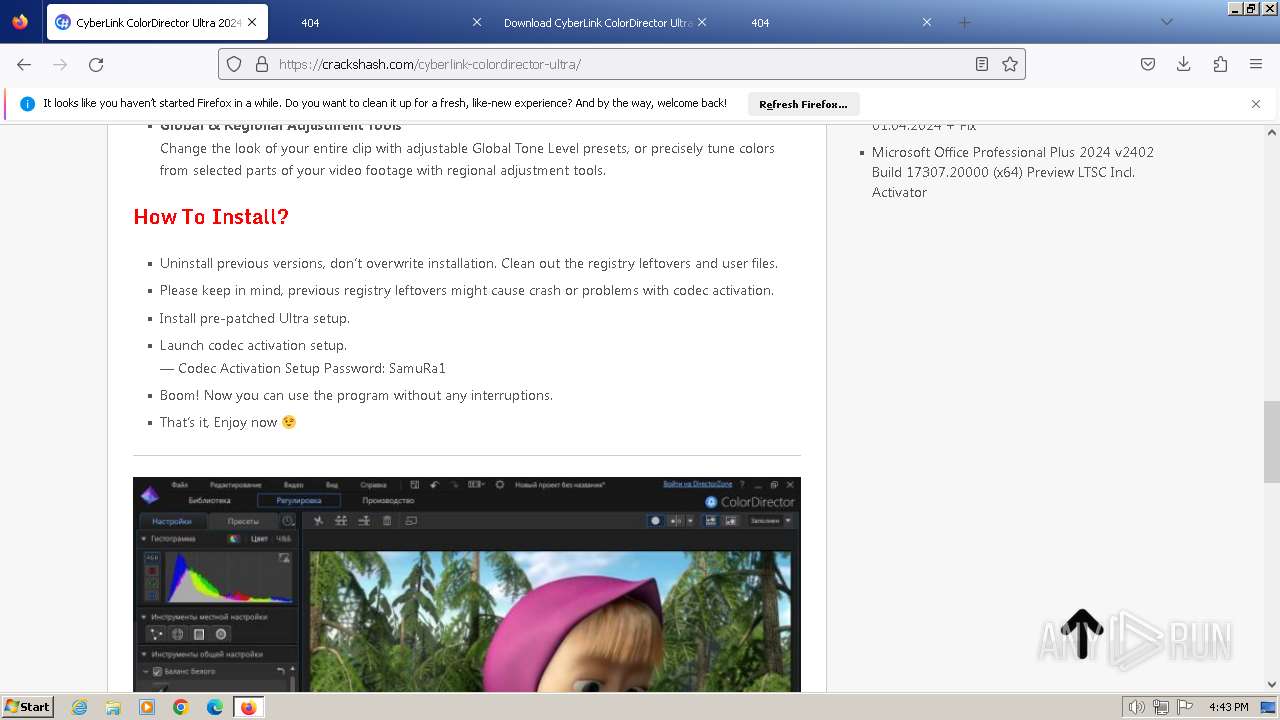Viewport: 1280px width, 720px height.
Task: Open the Firefox application hamburger menu
Action: click(x=1256, y=64)
